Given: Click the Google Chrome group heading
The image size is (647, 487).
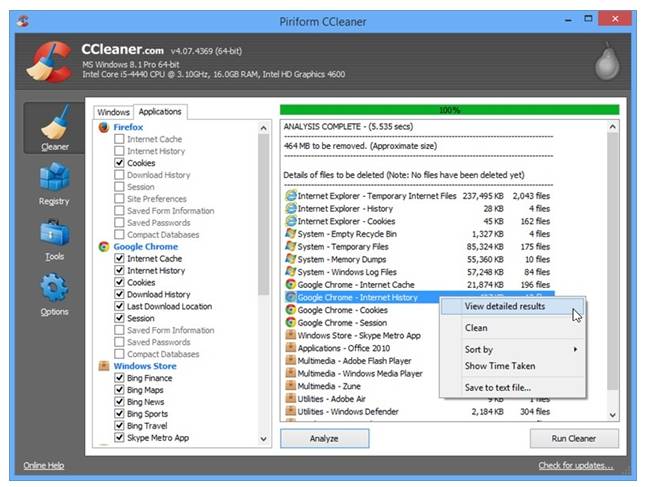Looking at the screenshot, I should [x=146, y=247].
